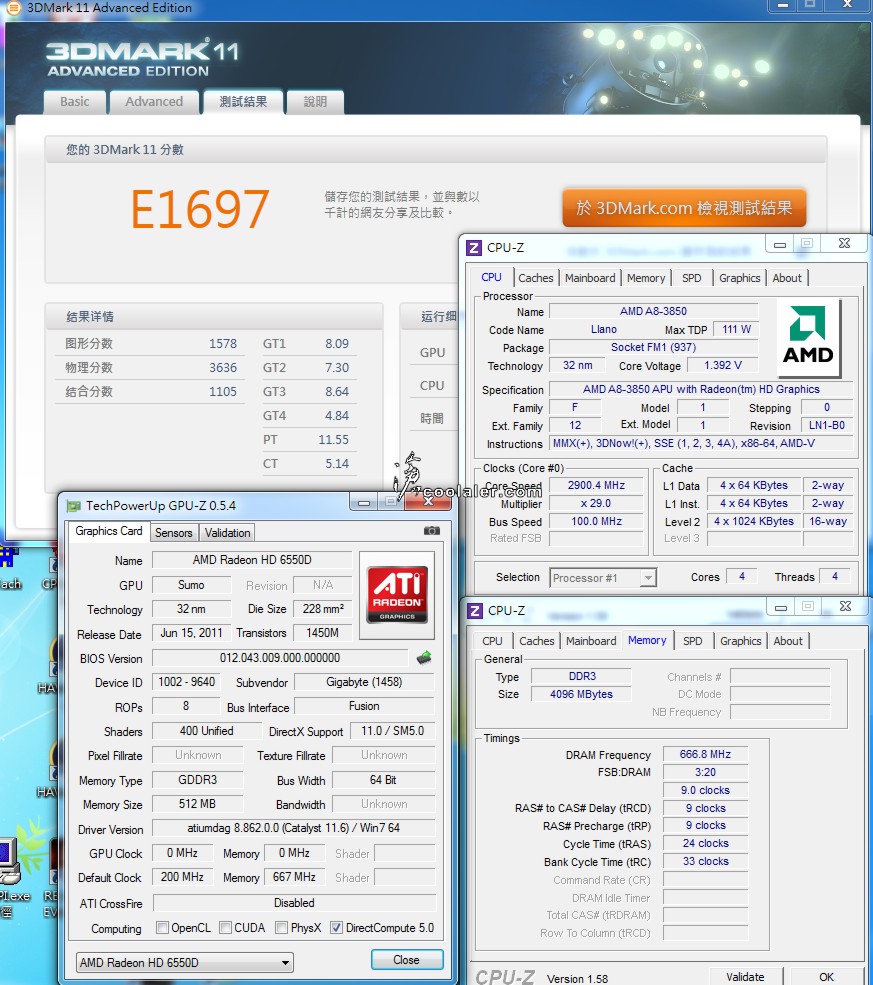This screenshot has width=873, height=985.
Task: Click the Release Date value Jun 15, 2011
Action: (x=191, y=633)
